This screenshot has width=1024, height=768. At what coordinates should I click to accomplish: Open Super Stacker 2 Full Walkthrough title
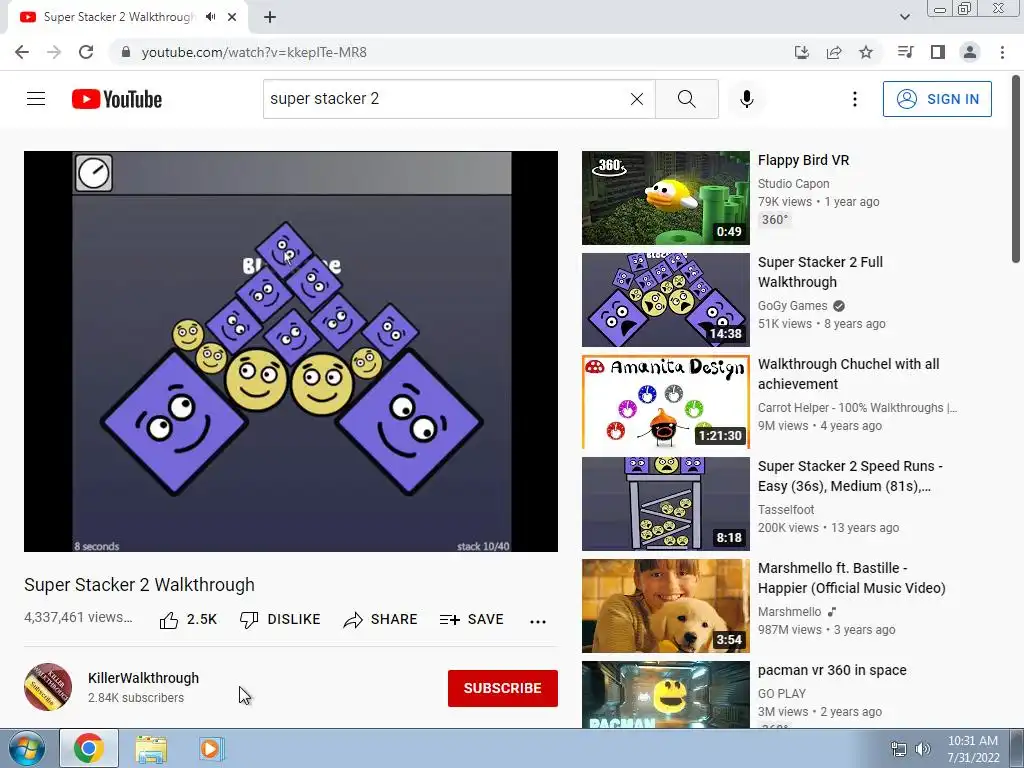pyautogui.click(x=820, y=272)
